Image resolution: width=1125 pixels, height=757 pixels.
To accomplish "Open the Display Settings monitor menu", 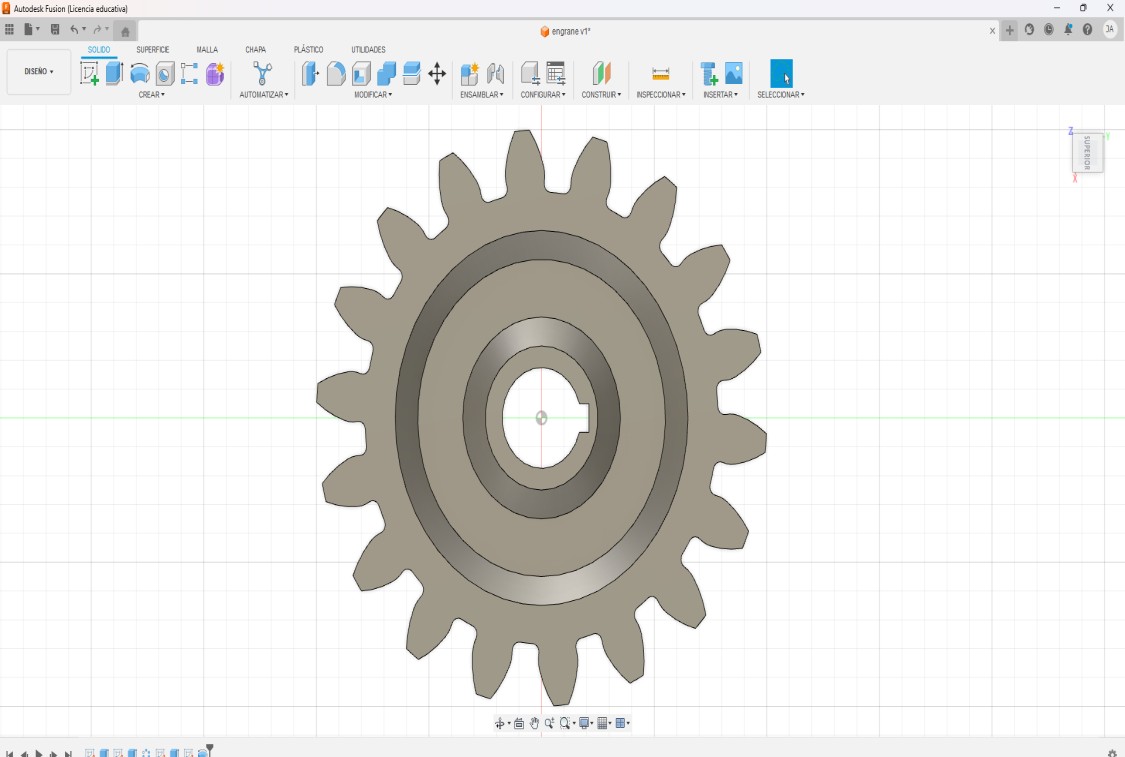I will (x=584, y=723).
